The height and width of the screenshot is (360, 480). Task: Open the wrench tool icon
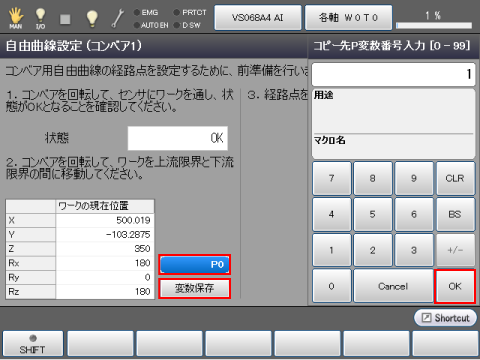tap(118, 18)
